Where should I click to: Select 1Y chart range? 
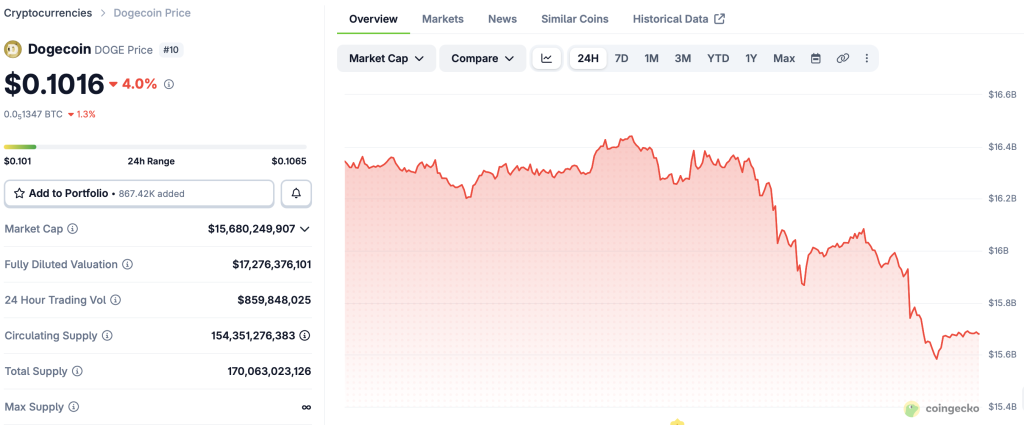click(x=751, y=58)
